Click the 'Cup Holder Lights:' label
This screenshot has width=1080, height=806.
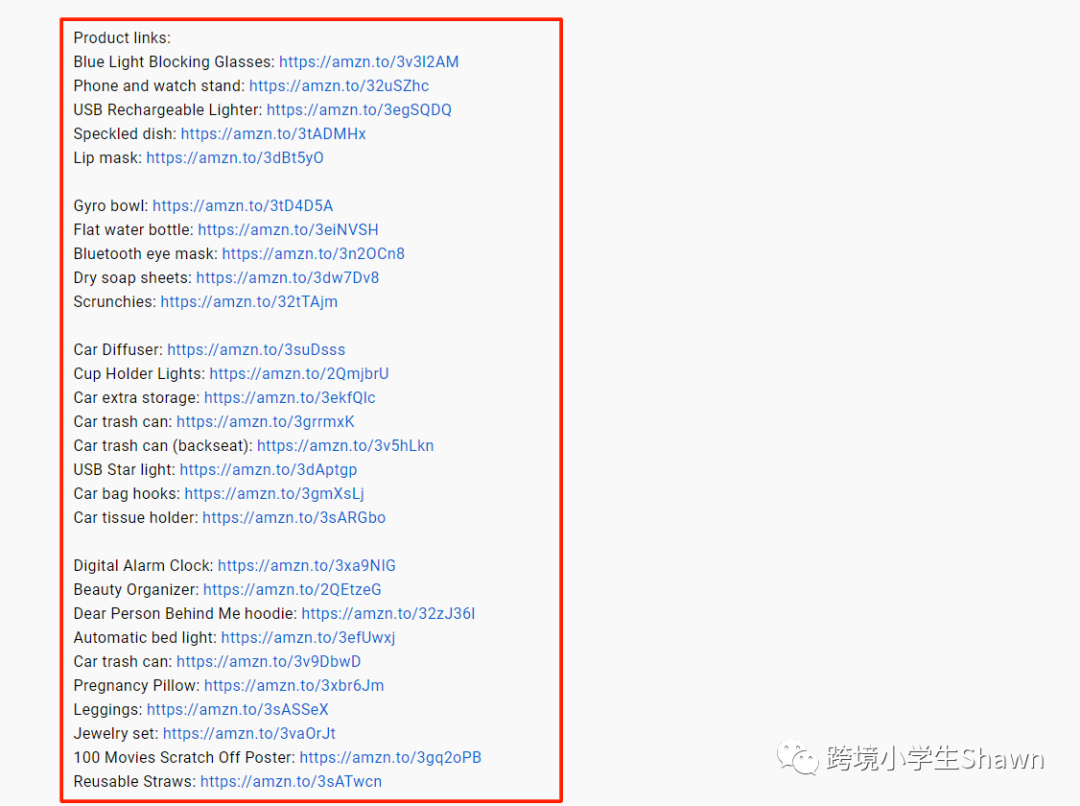[x=139, y=374]
